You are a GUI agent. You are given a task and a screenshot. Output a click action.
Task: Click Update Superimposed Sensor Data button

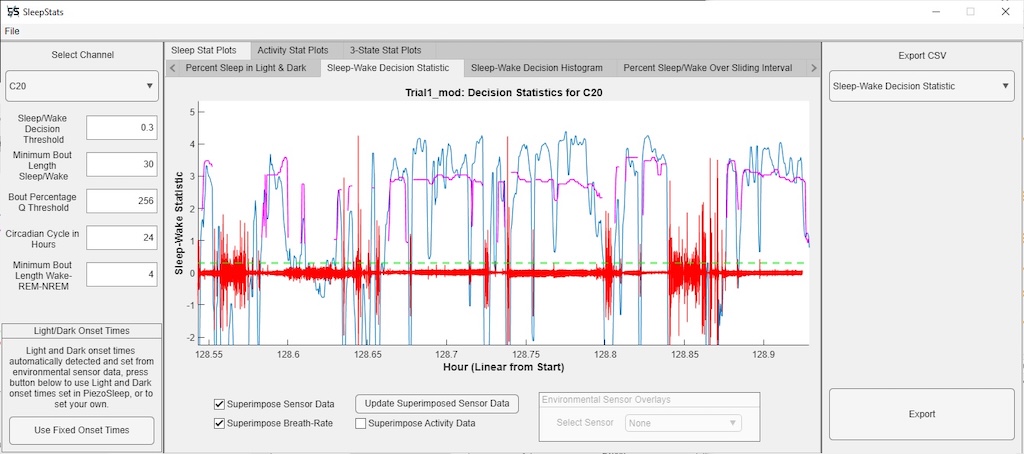point(437,404)
